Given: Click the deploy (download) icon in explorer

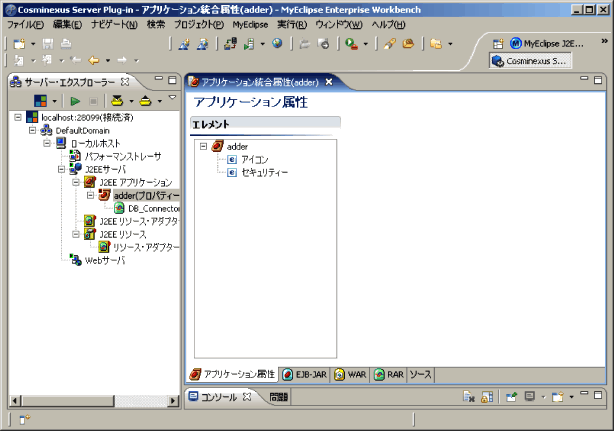Looking at the screenshot, I should tap(117, 101).
